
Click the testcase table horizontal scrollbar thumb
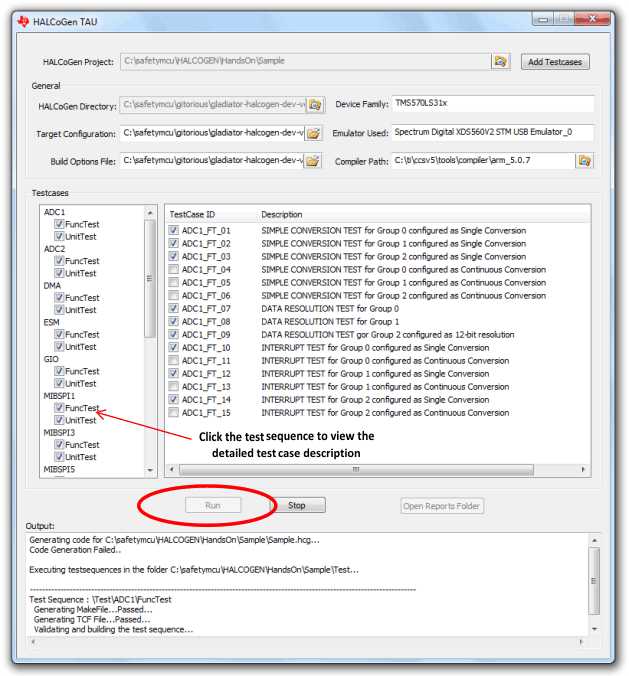tap(356, 469)
